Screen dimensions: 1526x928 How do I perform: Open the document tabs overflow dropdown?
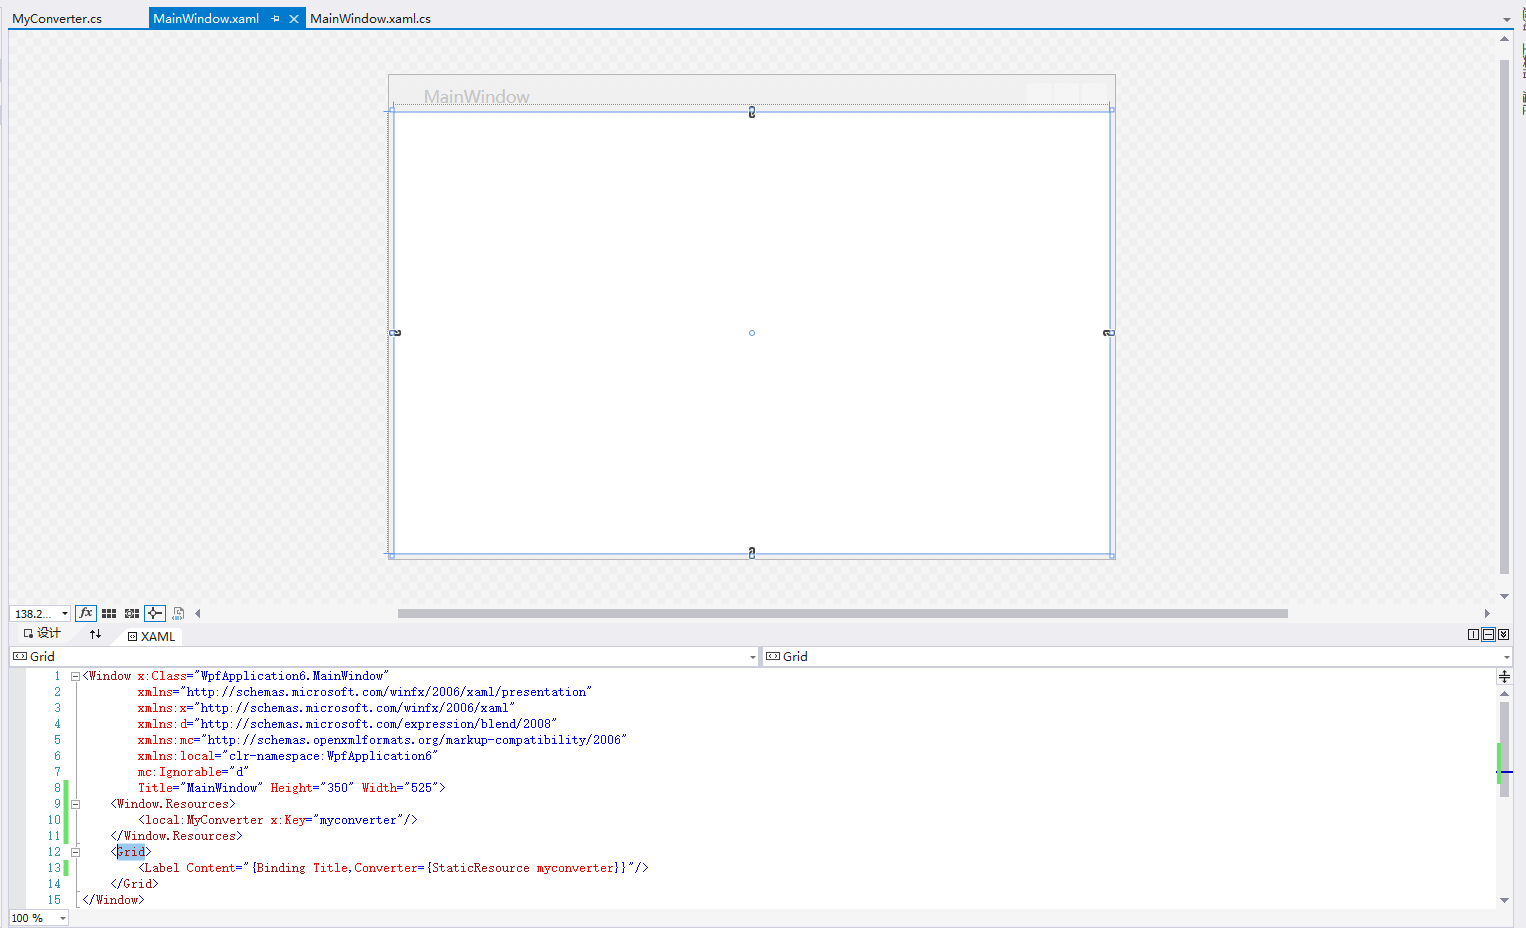click(x=1506, y=19)
